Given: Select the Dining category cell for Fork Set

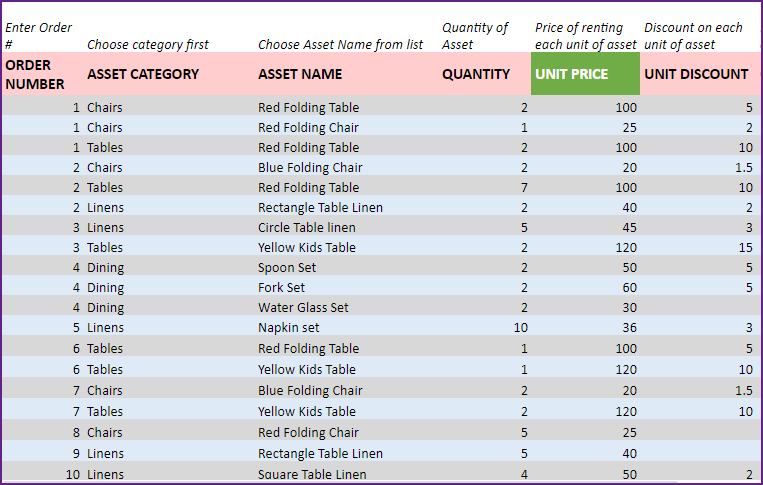Looking at the screenshot, I should coord(169,287).
